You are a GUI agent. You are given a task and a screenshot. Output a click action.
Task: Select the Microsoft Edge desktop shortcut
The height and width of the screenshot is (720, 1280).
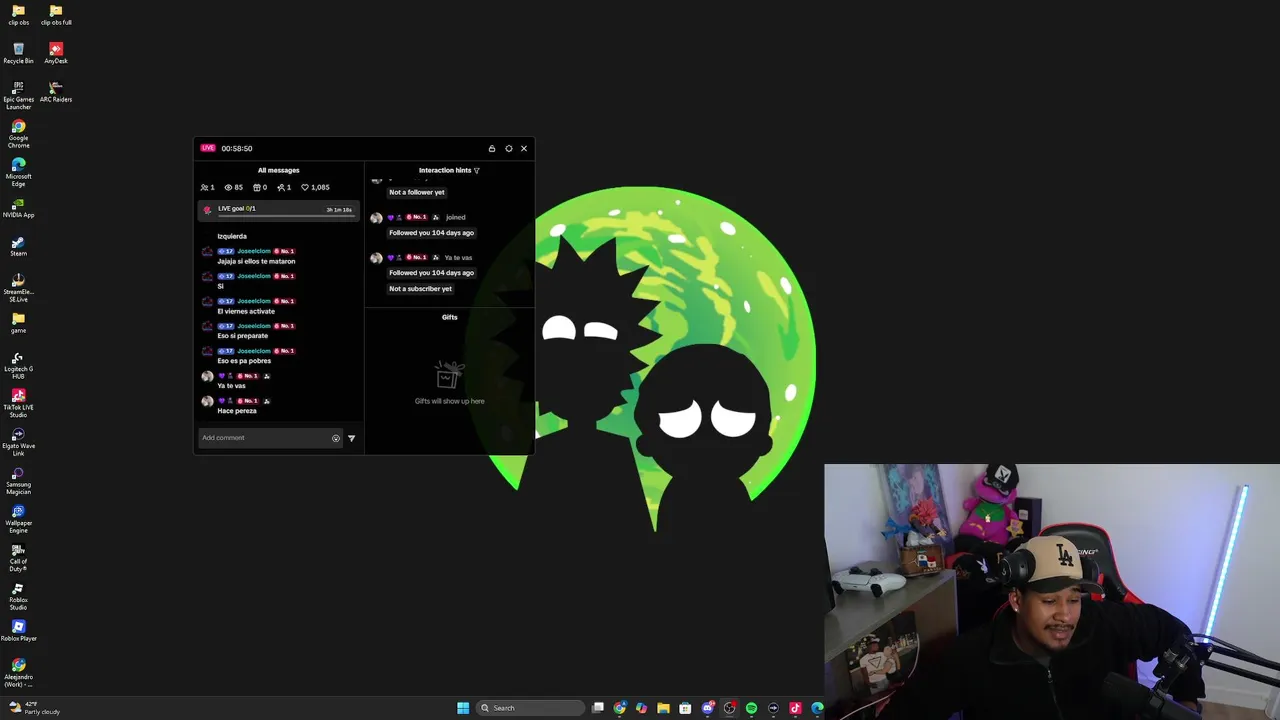click(x=18, y=172)
